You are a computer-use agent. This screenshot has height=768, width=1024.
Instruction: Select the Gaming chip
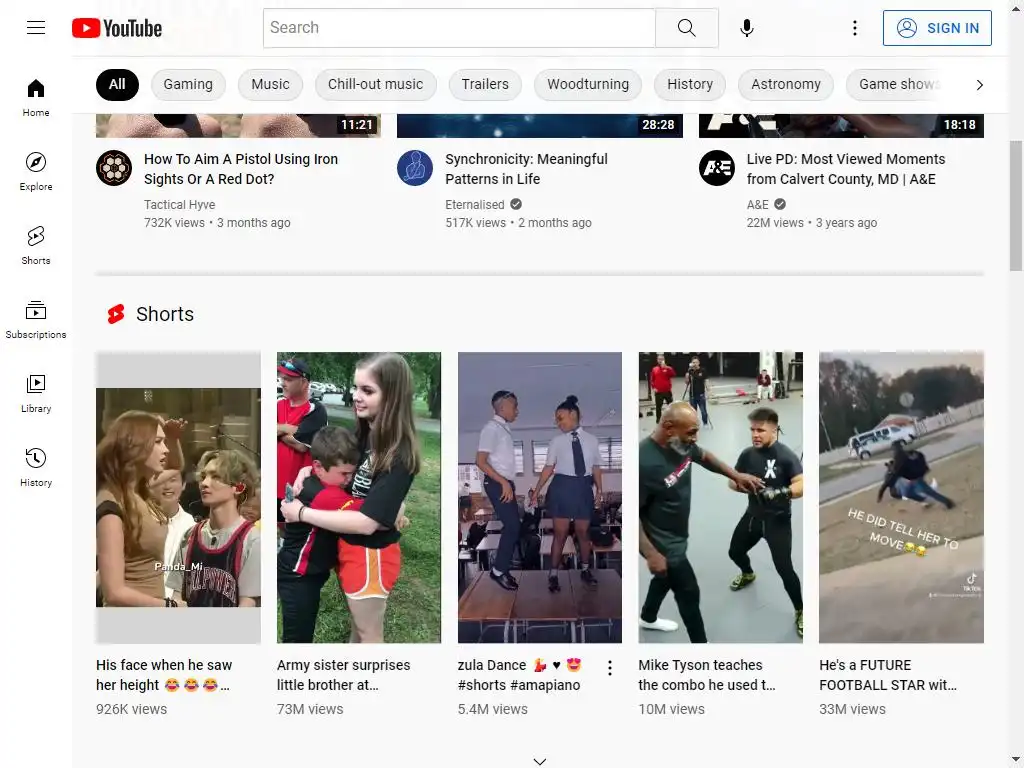(188, 85)
